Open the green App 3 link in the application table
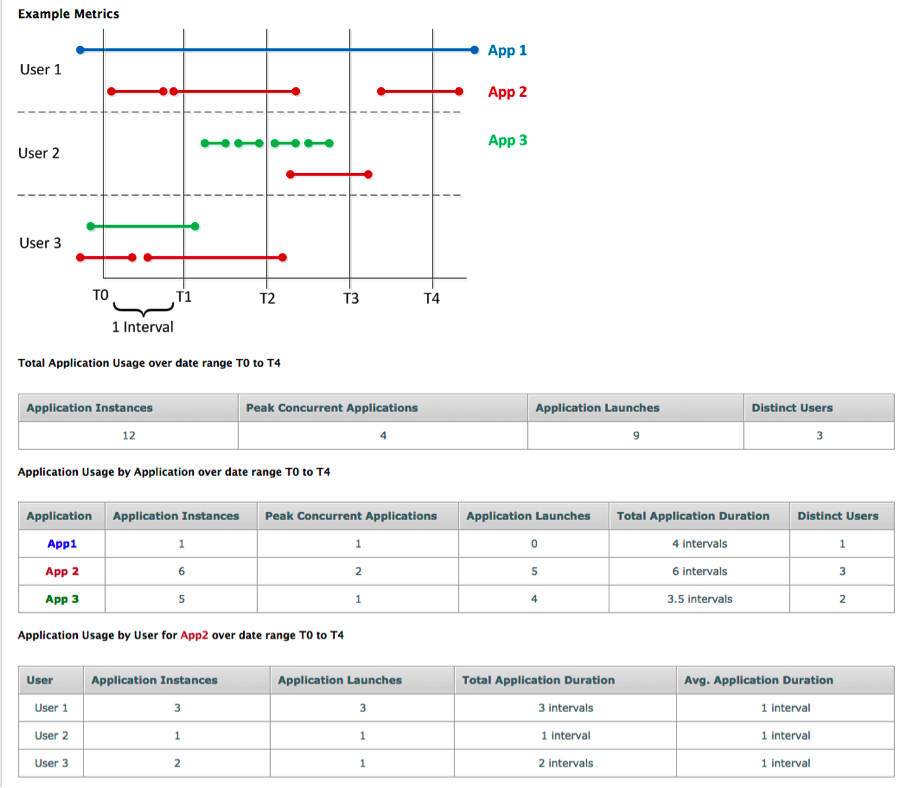900x788 pixels. (61, 599)
